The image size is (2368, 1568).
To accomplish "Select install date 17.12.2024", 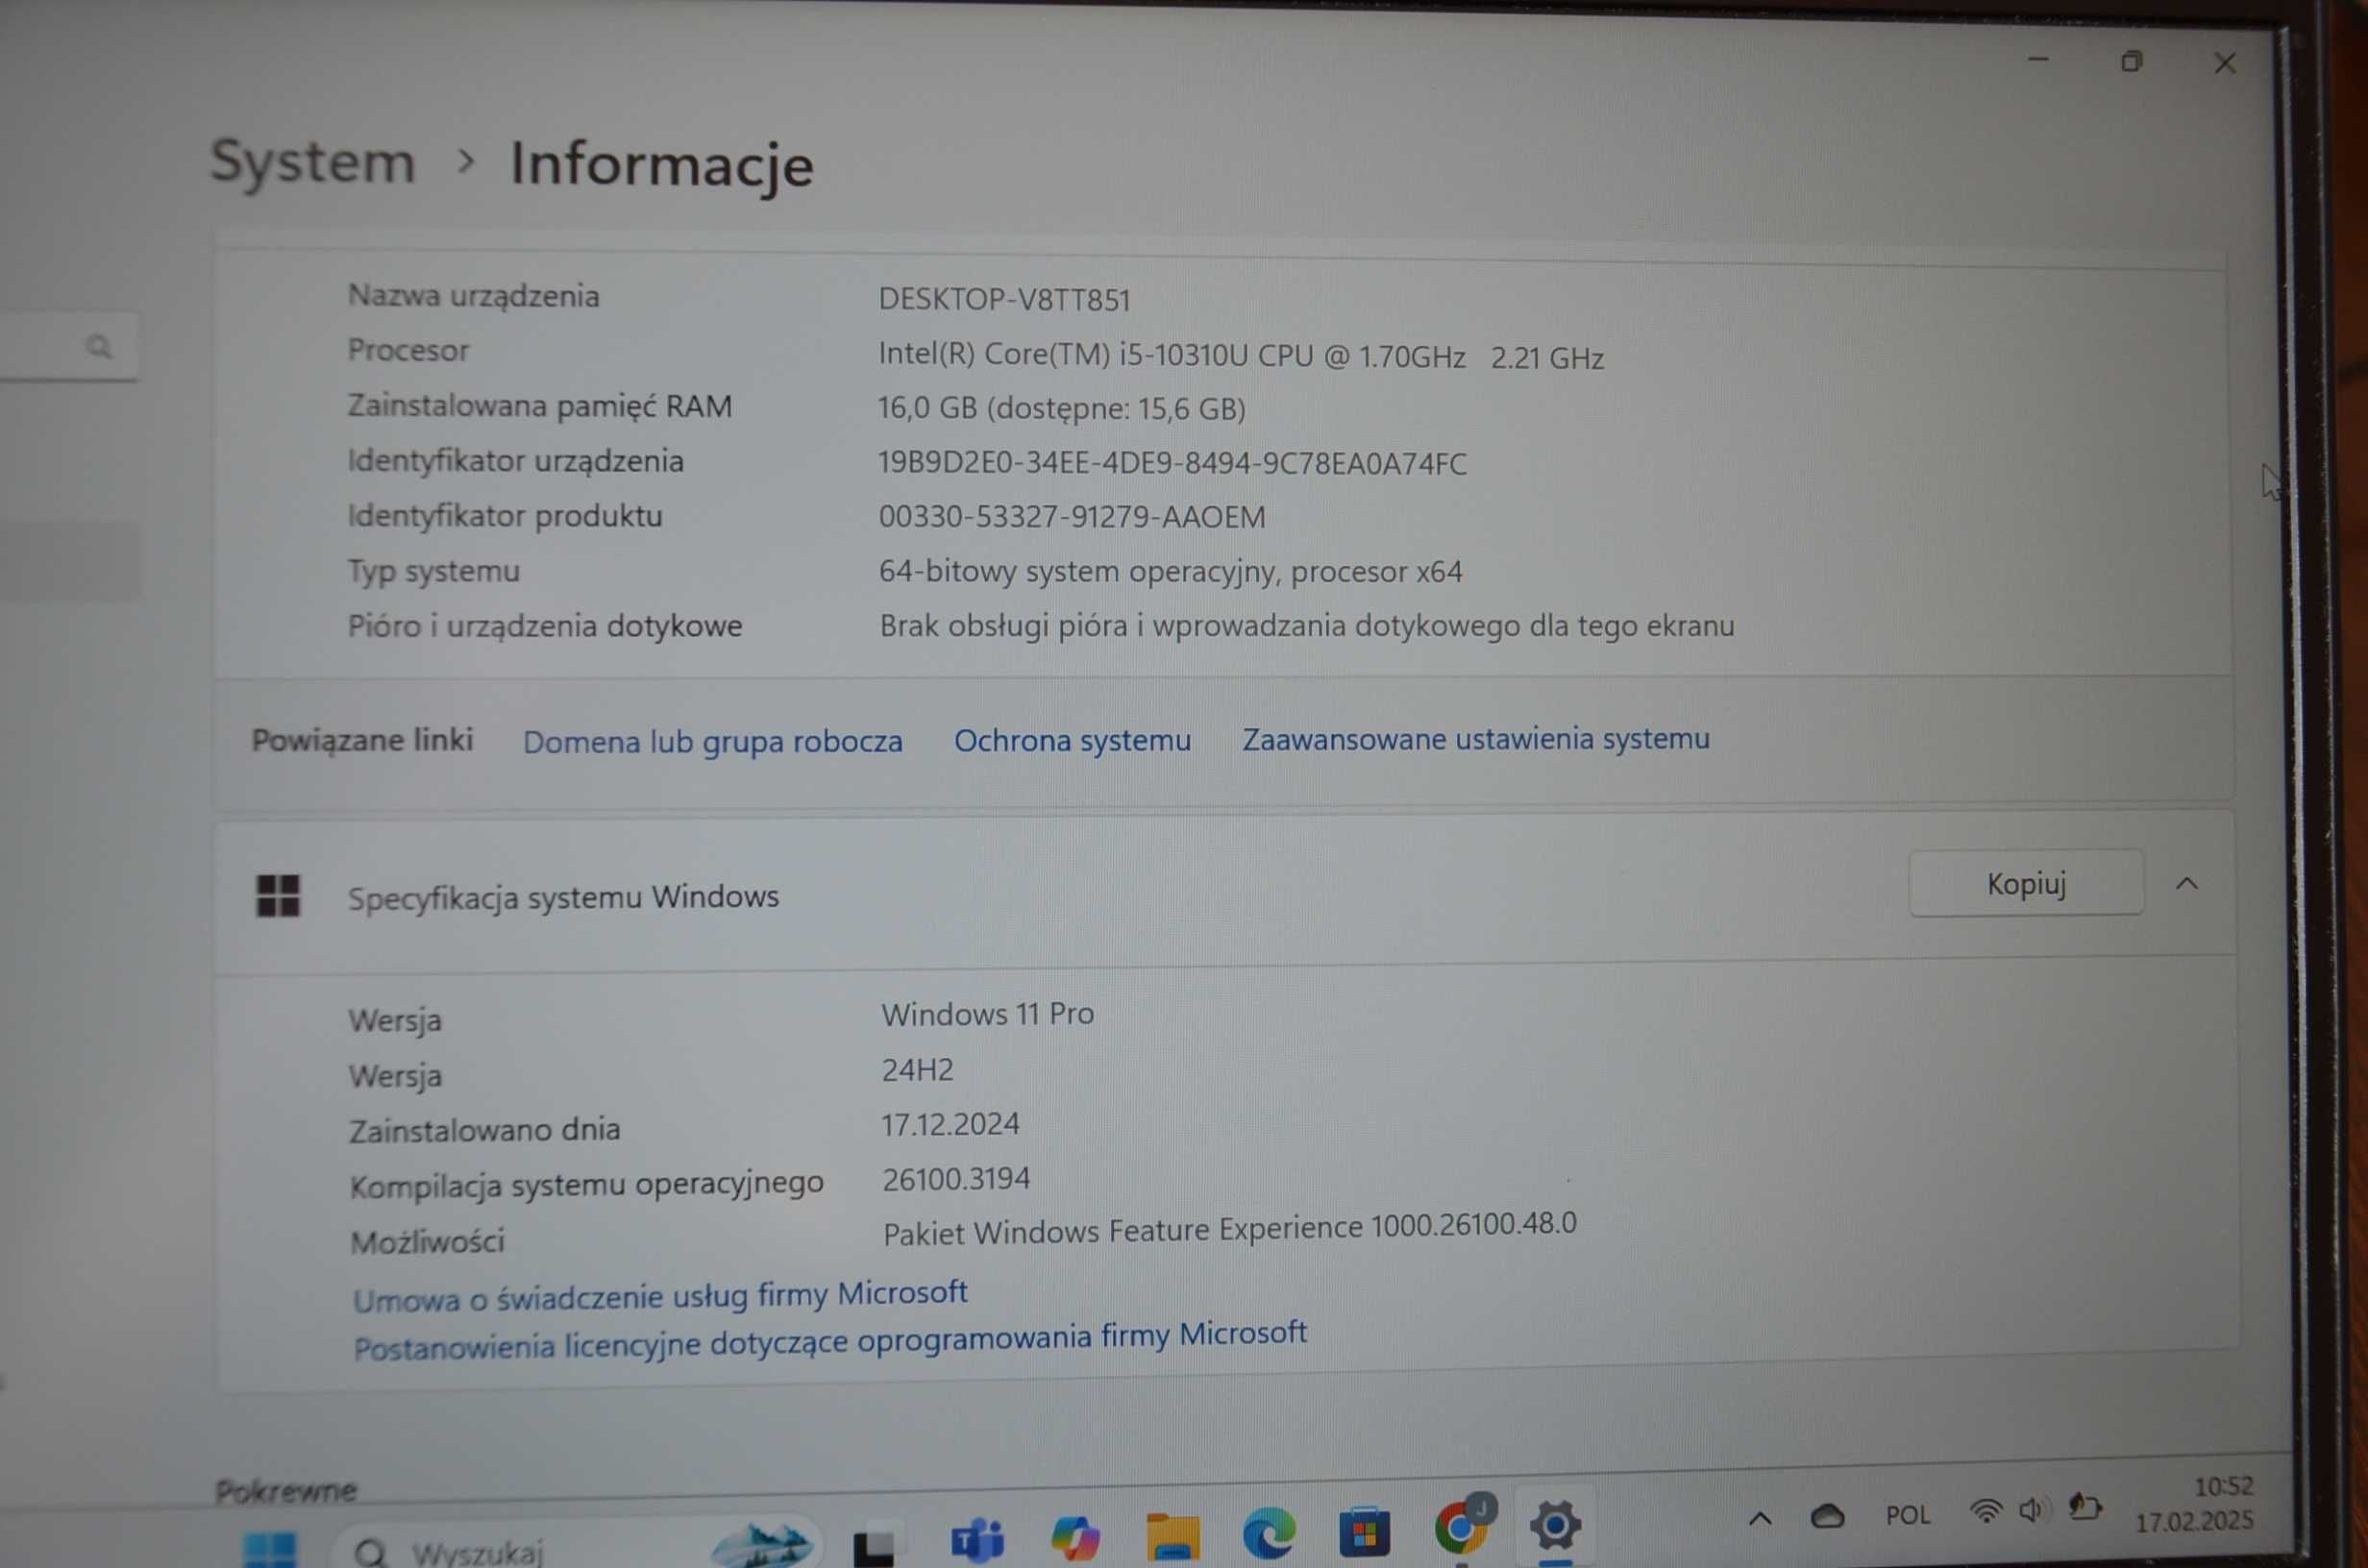I will pos(950,1125).
